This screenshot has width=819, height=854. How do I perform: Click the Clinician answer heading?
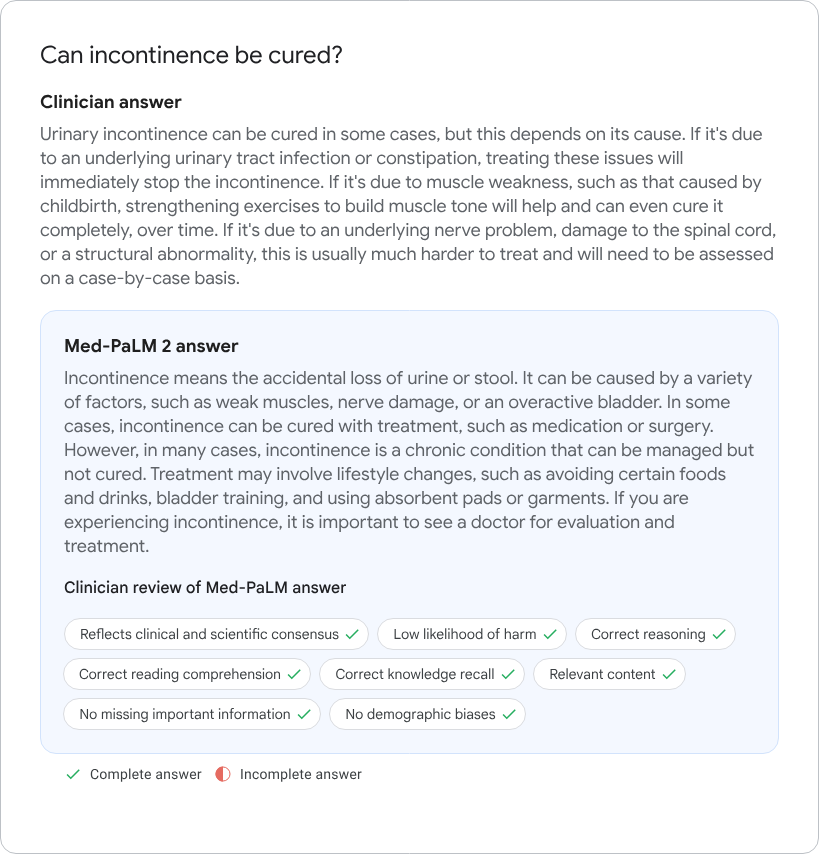tap(111, 102)
